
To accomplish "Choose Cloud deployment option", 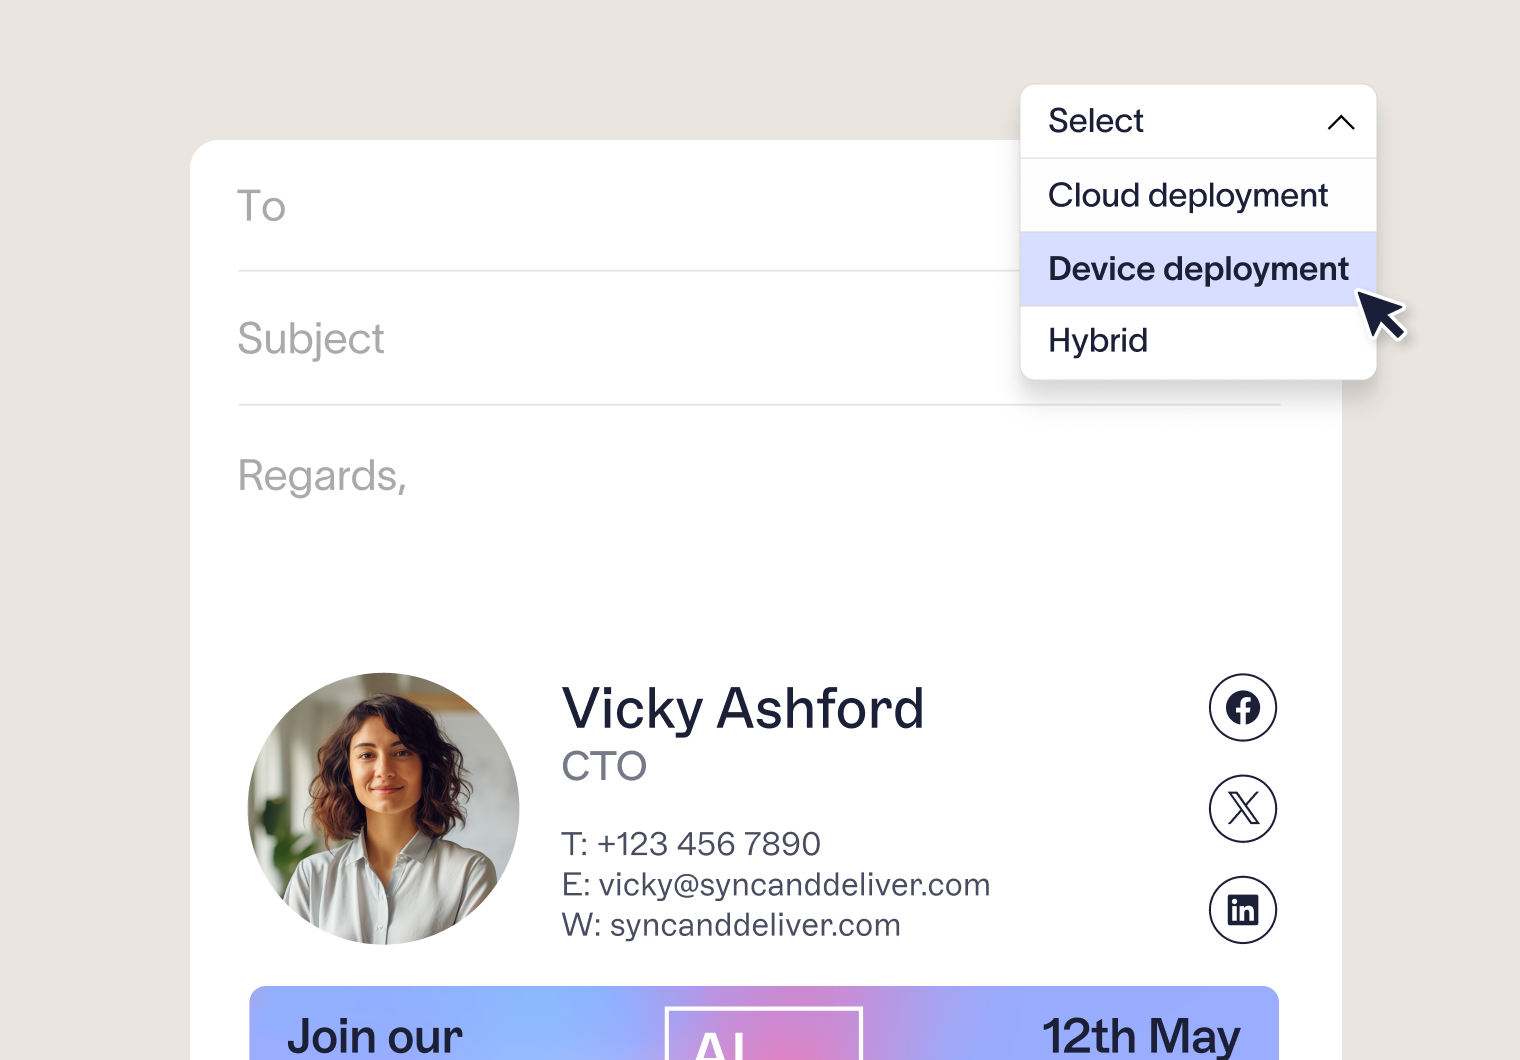I will point(1188,196).
